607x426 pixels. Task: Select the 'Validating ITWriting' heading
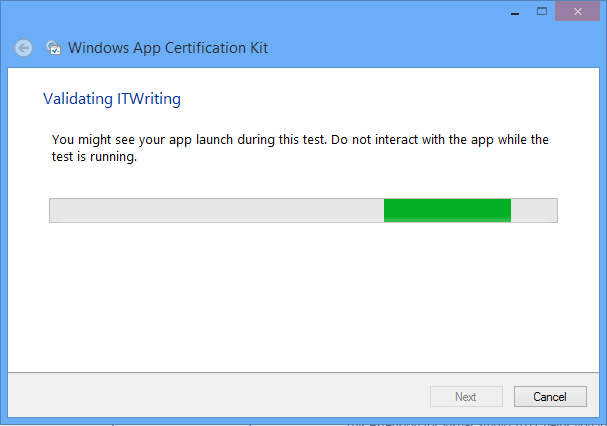pyautogui.click(x=112, y=99)
